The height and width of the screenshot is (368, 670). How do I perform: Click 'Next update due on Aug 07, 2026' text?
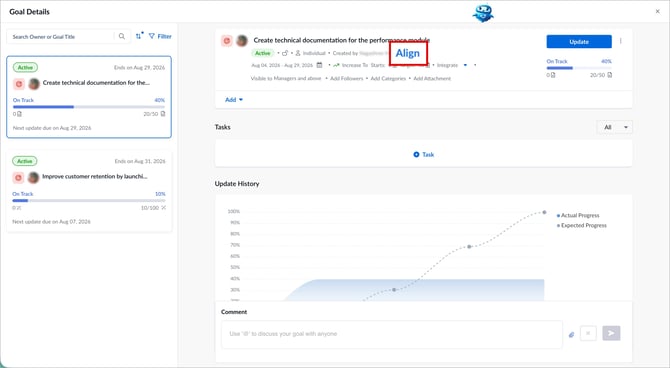point(51,221)
